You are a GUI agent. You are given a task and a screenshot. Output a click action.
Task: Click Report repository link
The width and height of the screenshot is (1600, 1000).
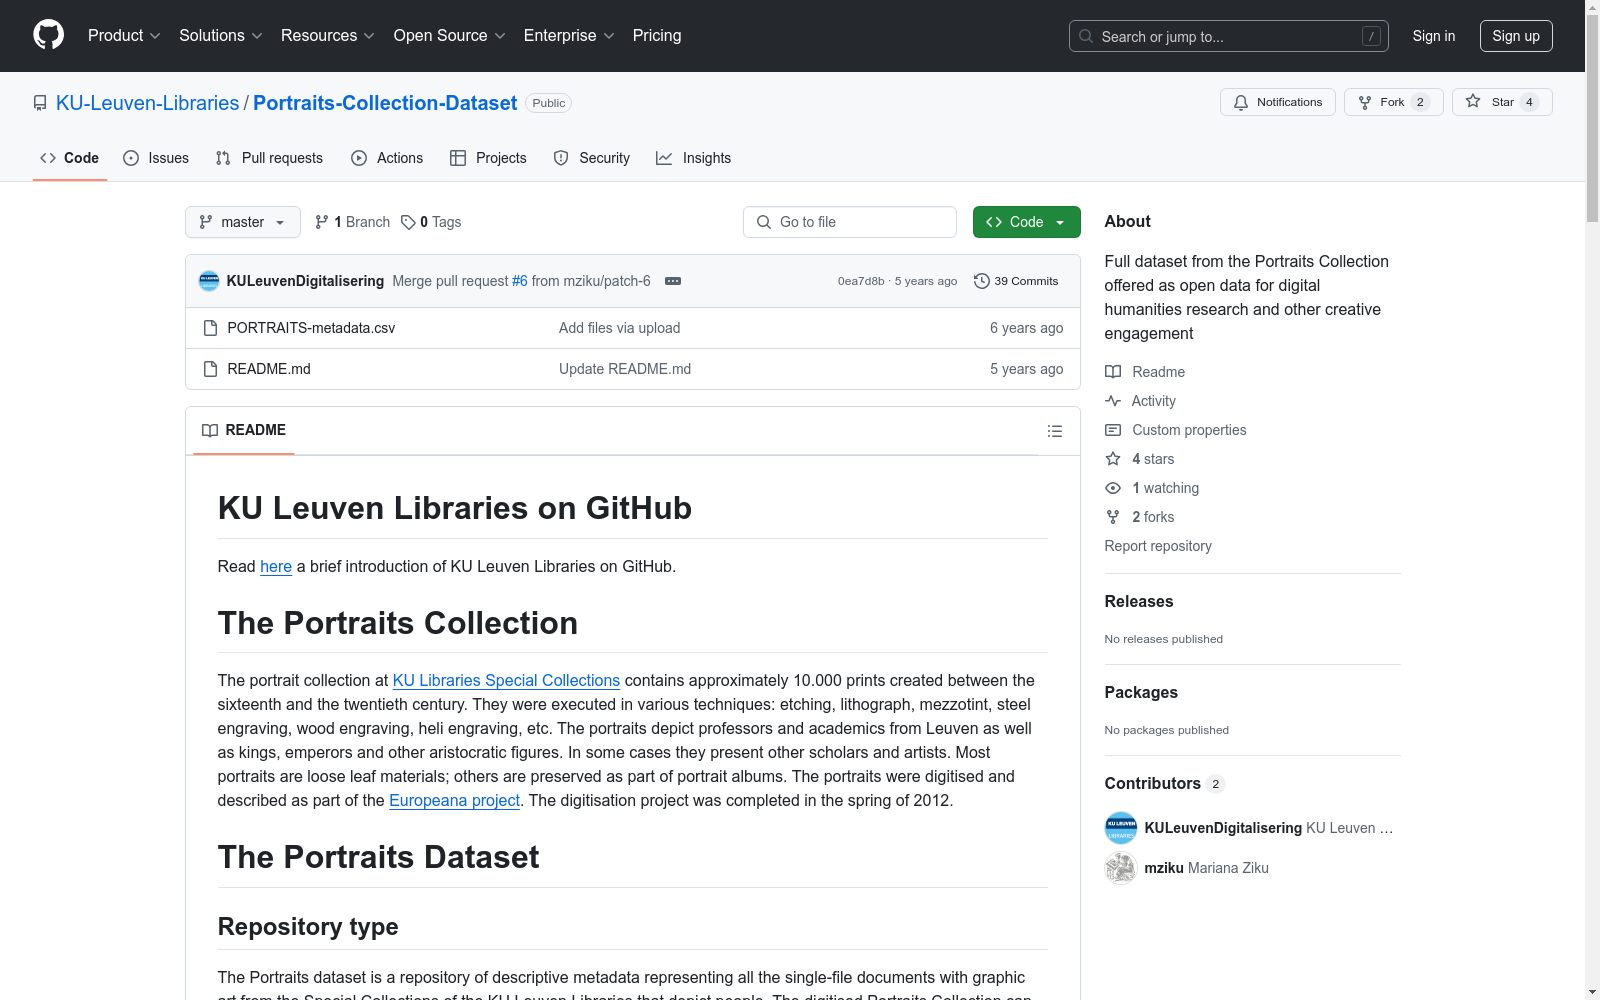click(x=1158, y=546)
